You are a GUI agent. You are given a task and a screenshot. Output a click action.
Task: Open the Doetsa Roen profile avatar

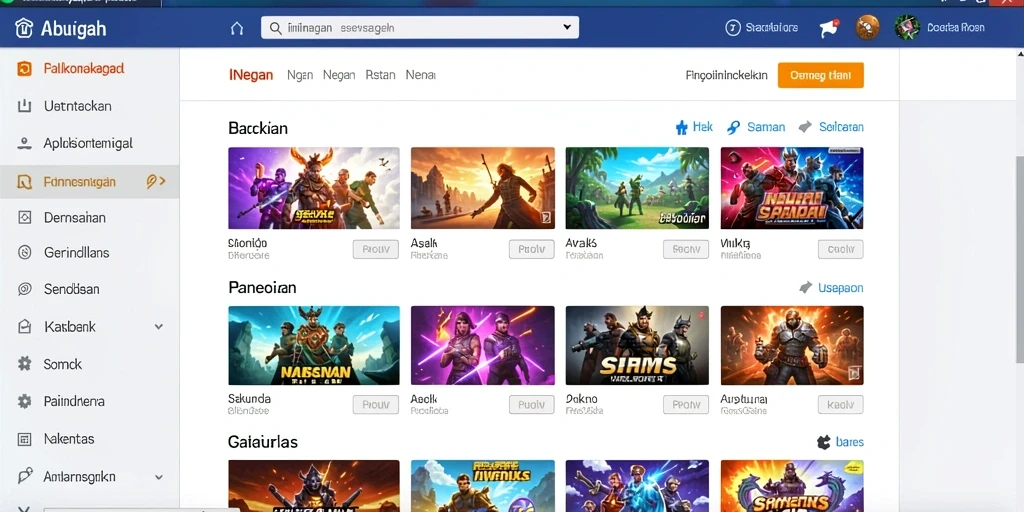click(907, 27)
